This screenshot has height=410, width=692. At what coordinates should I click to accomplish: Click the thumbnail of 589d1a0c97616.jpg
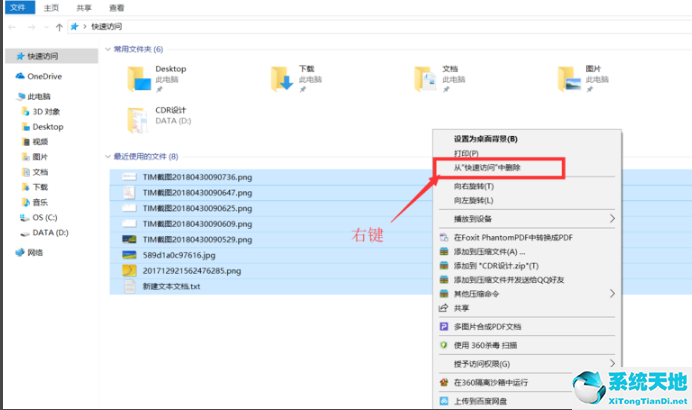129,255
